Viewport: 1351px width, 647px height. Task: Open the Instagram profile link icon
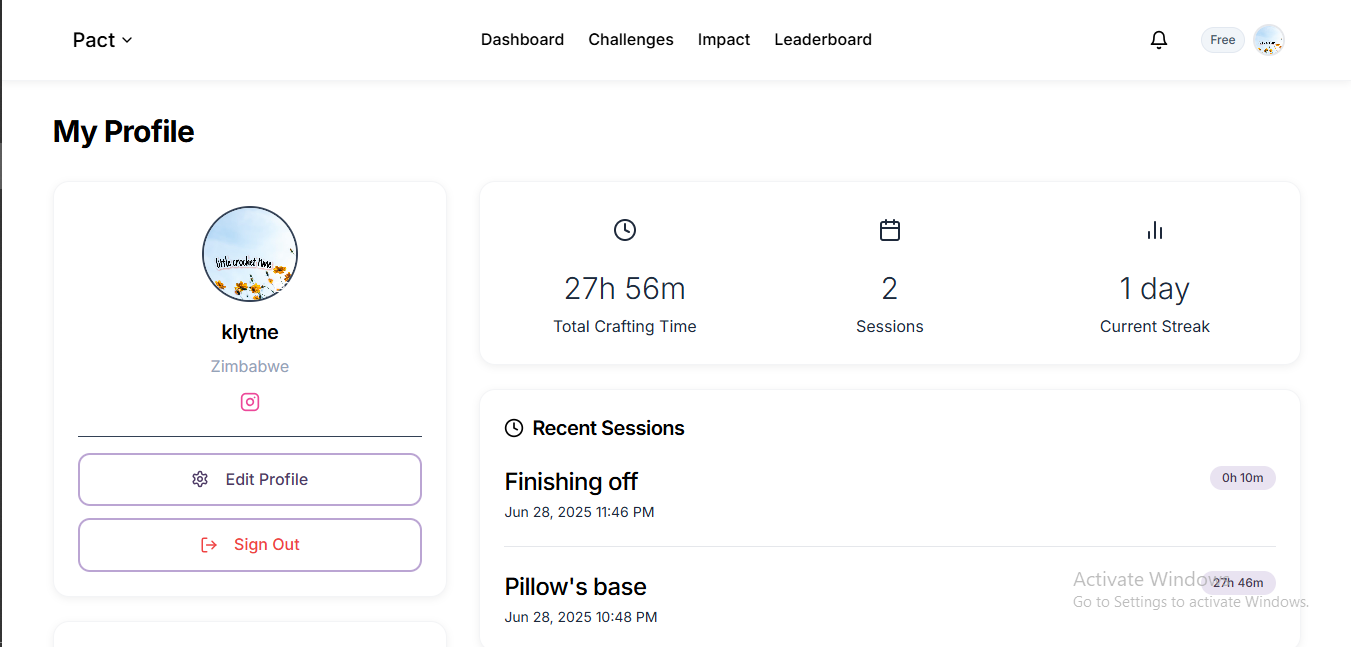pos(250,402)
